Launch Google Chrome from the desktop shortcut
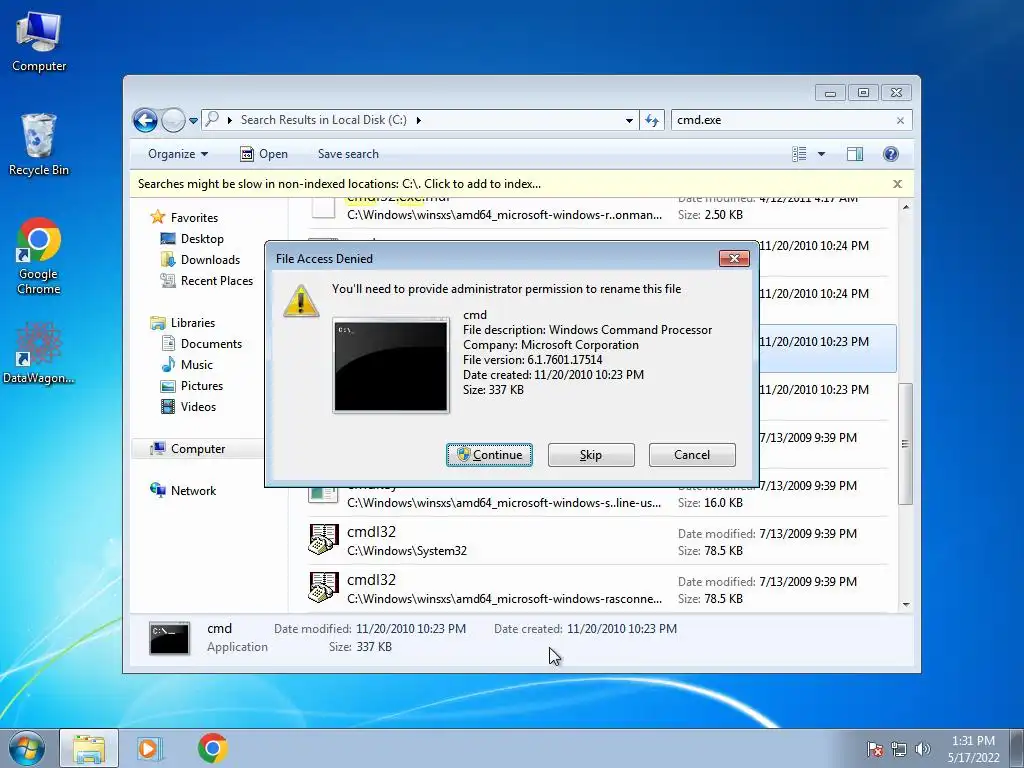This screenshot has width=1024, height=768. click(39, 256)
